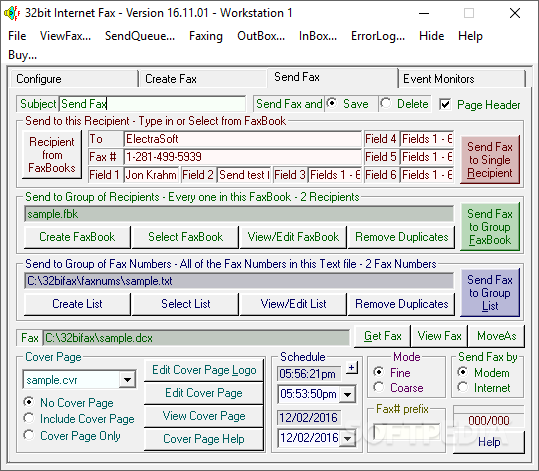The width and height of the screenshot is (539, 471).
Task: Click the Fax# prefix input field
Action: tap(406, 432)
